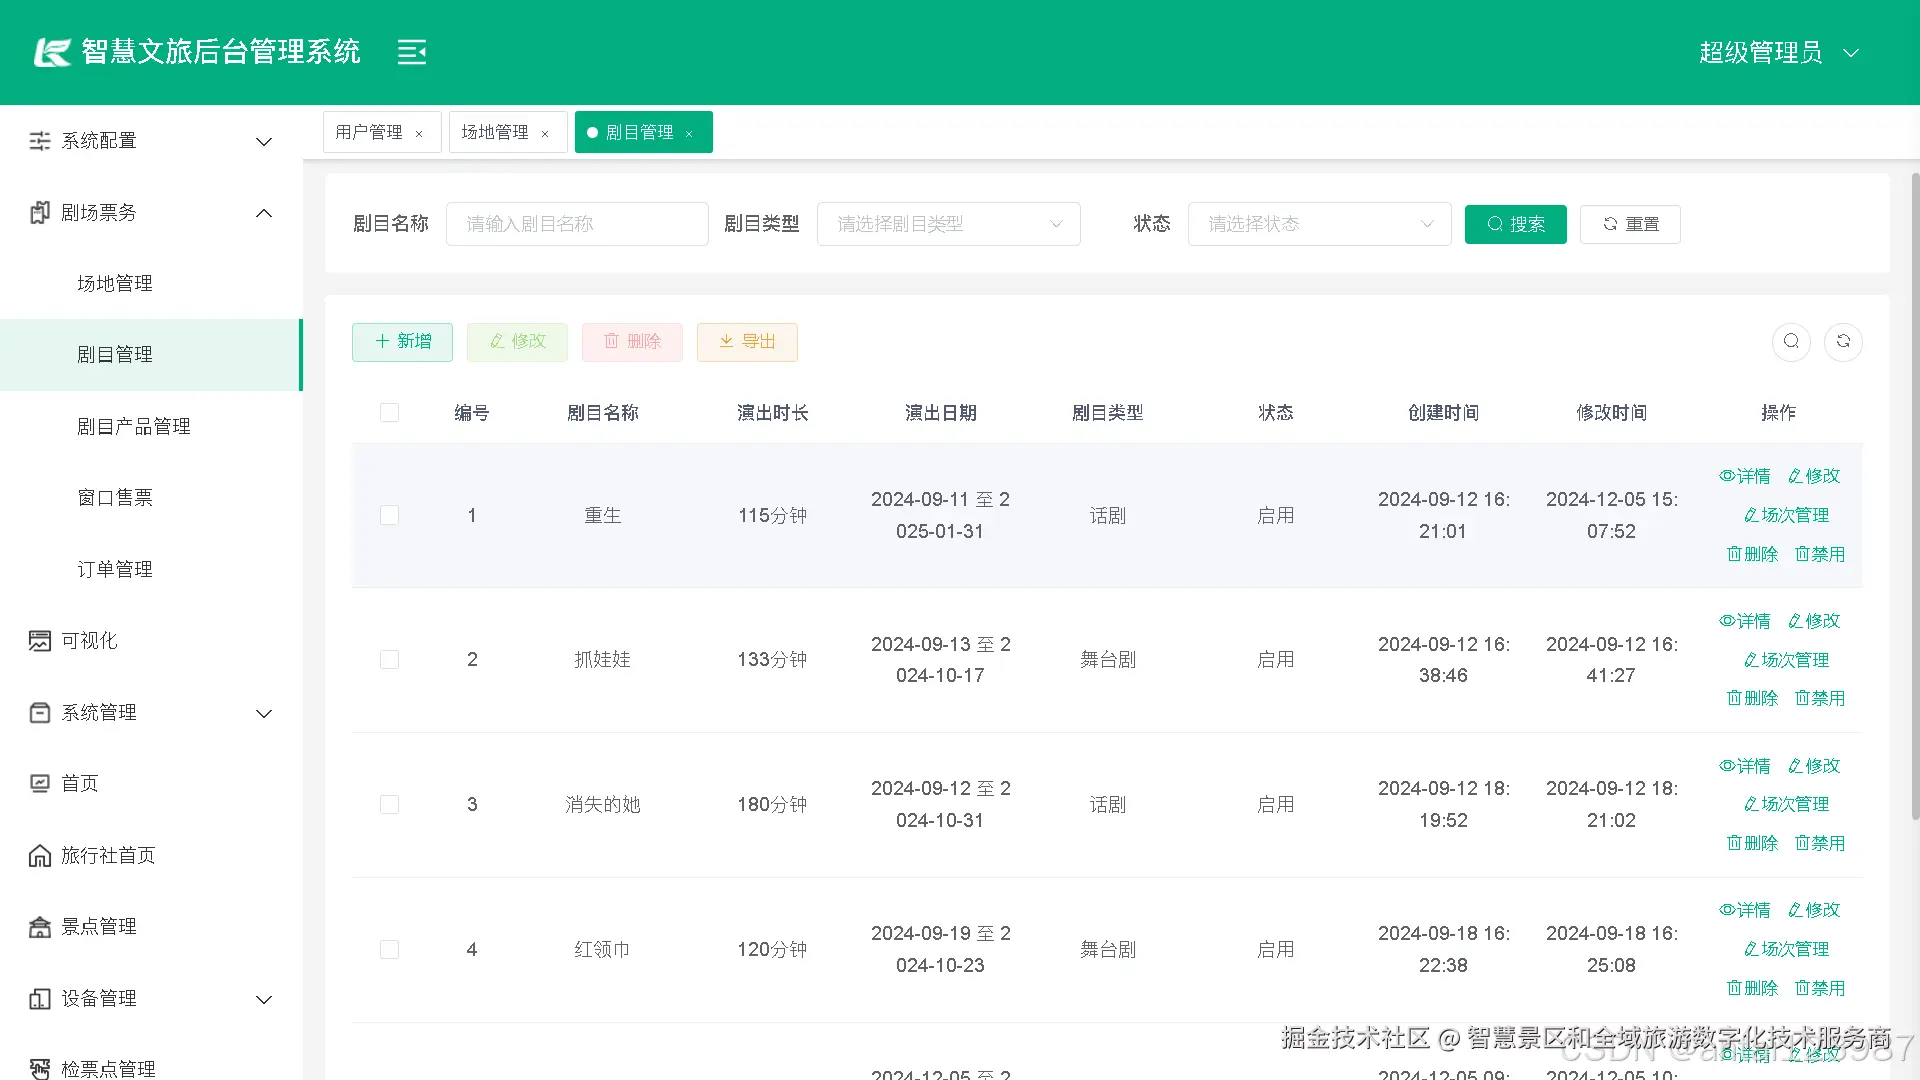This screenshot has width=1920, height=1080.
Task: Tick the checkbox for 消失的她 row
Action: click(390, 805)
